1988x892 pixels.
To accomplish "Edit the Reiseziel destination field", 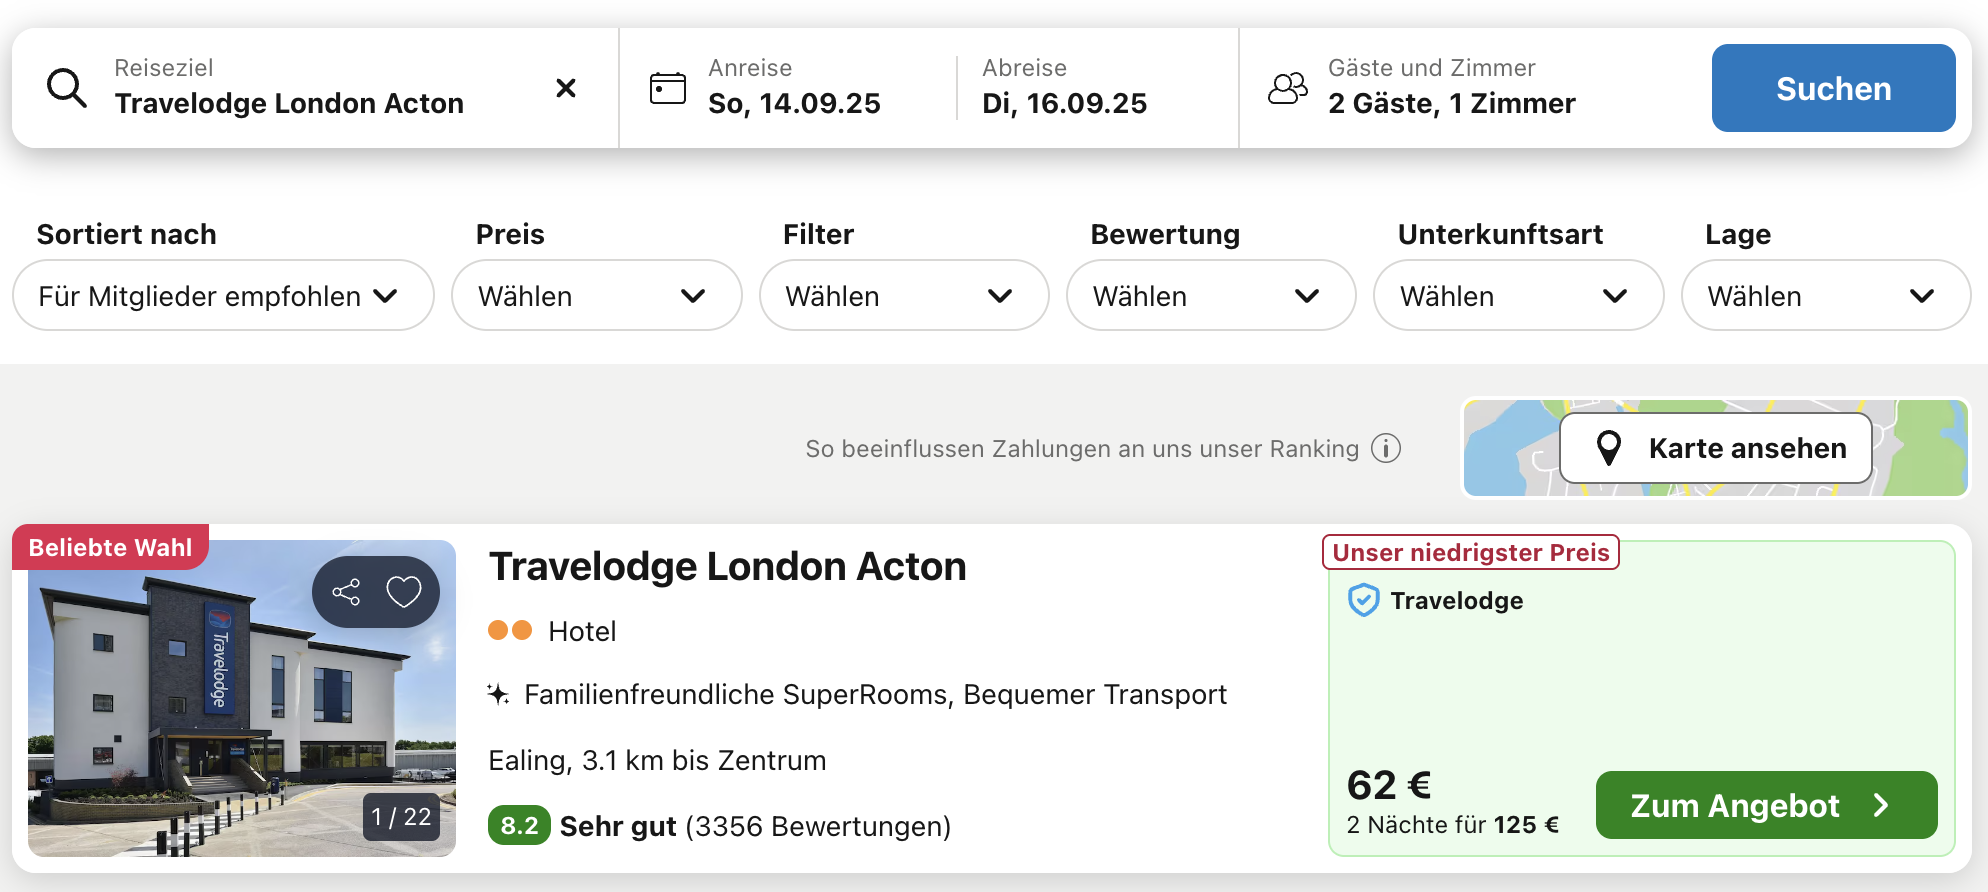I will [316, 88].
